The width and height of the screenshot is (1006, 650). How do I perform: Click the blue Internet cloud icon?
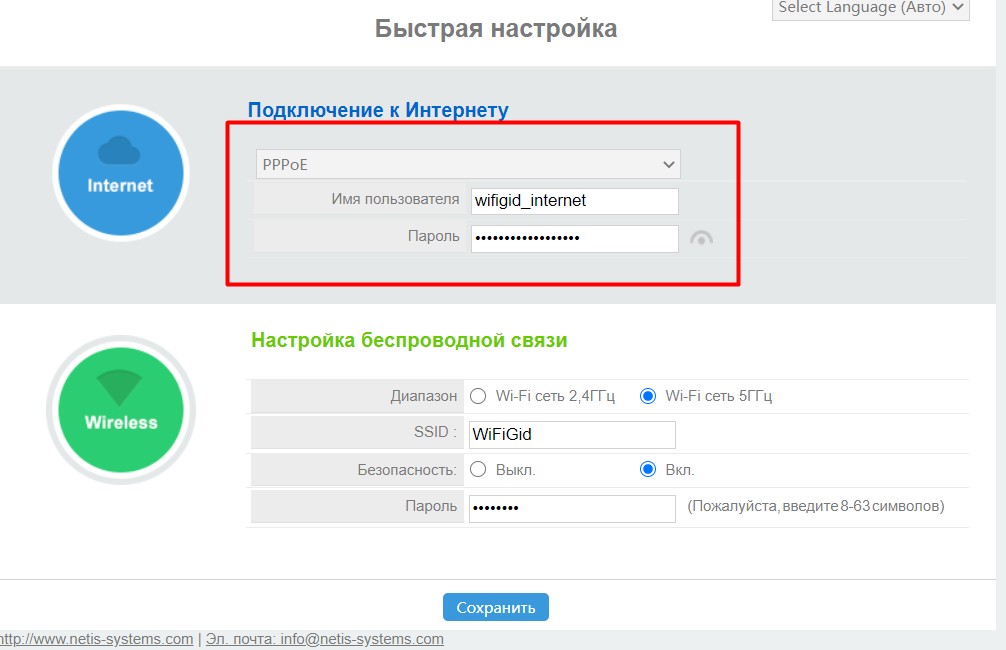[120, 172]
